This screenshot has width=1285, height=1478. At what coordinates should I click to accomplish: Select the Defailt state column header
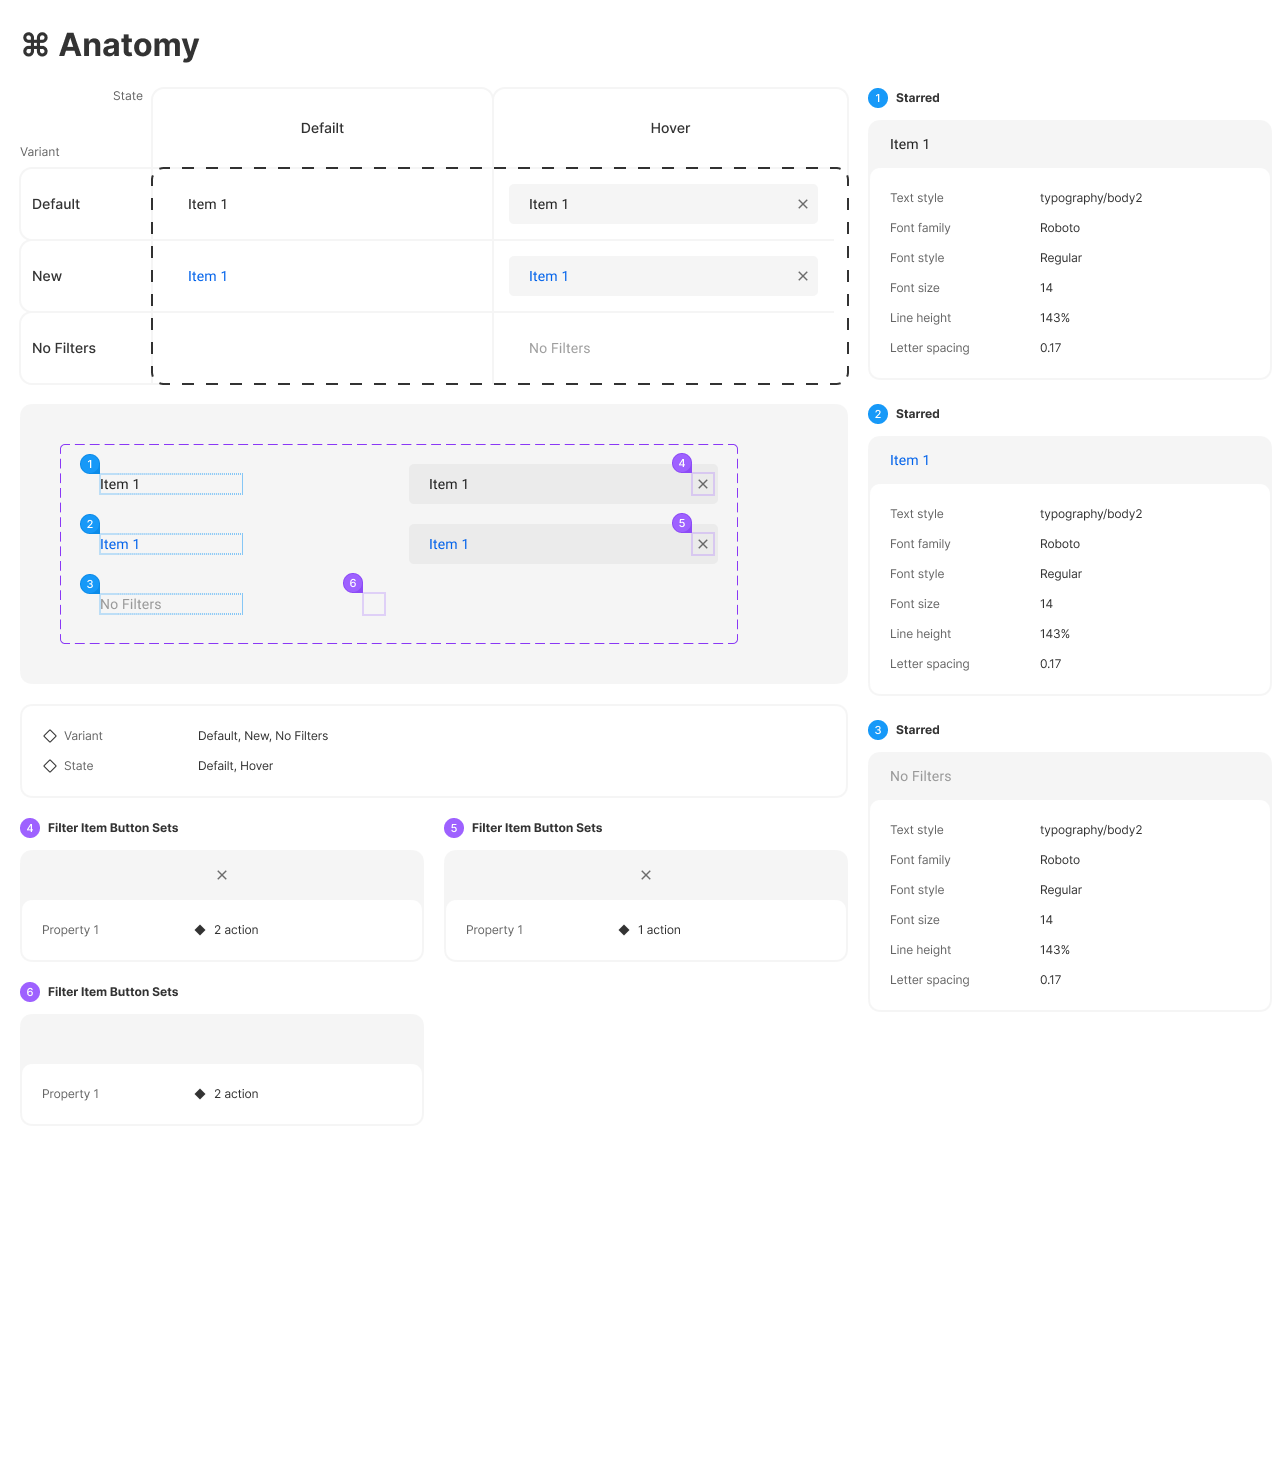click(322, 128)
